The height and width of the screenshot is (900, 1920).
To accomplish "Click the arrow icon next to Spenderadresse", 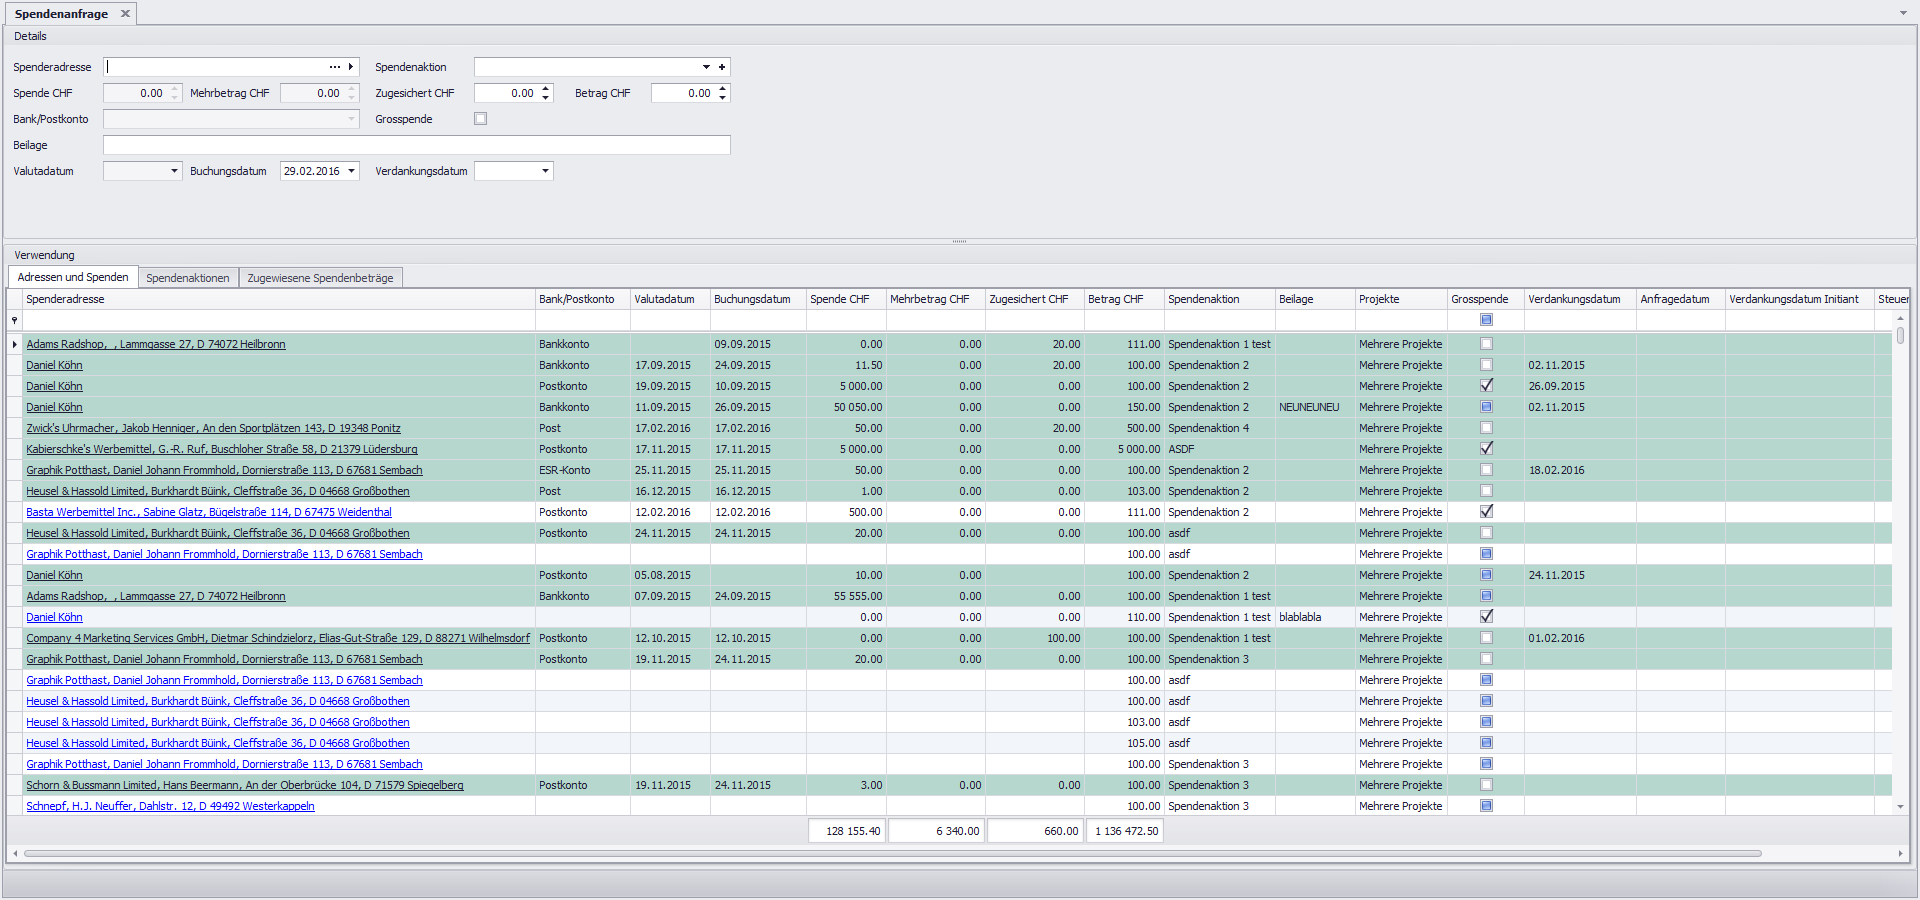I will (351, 67).
